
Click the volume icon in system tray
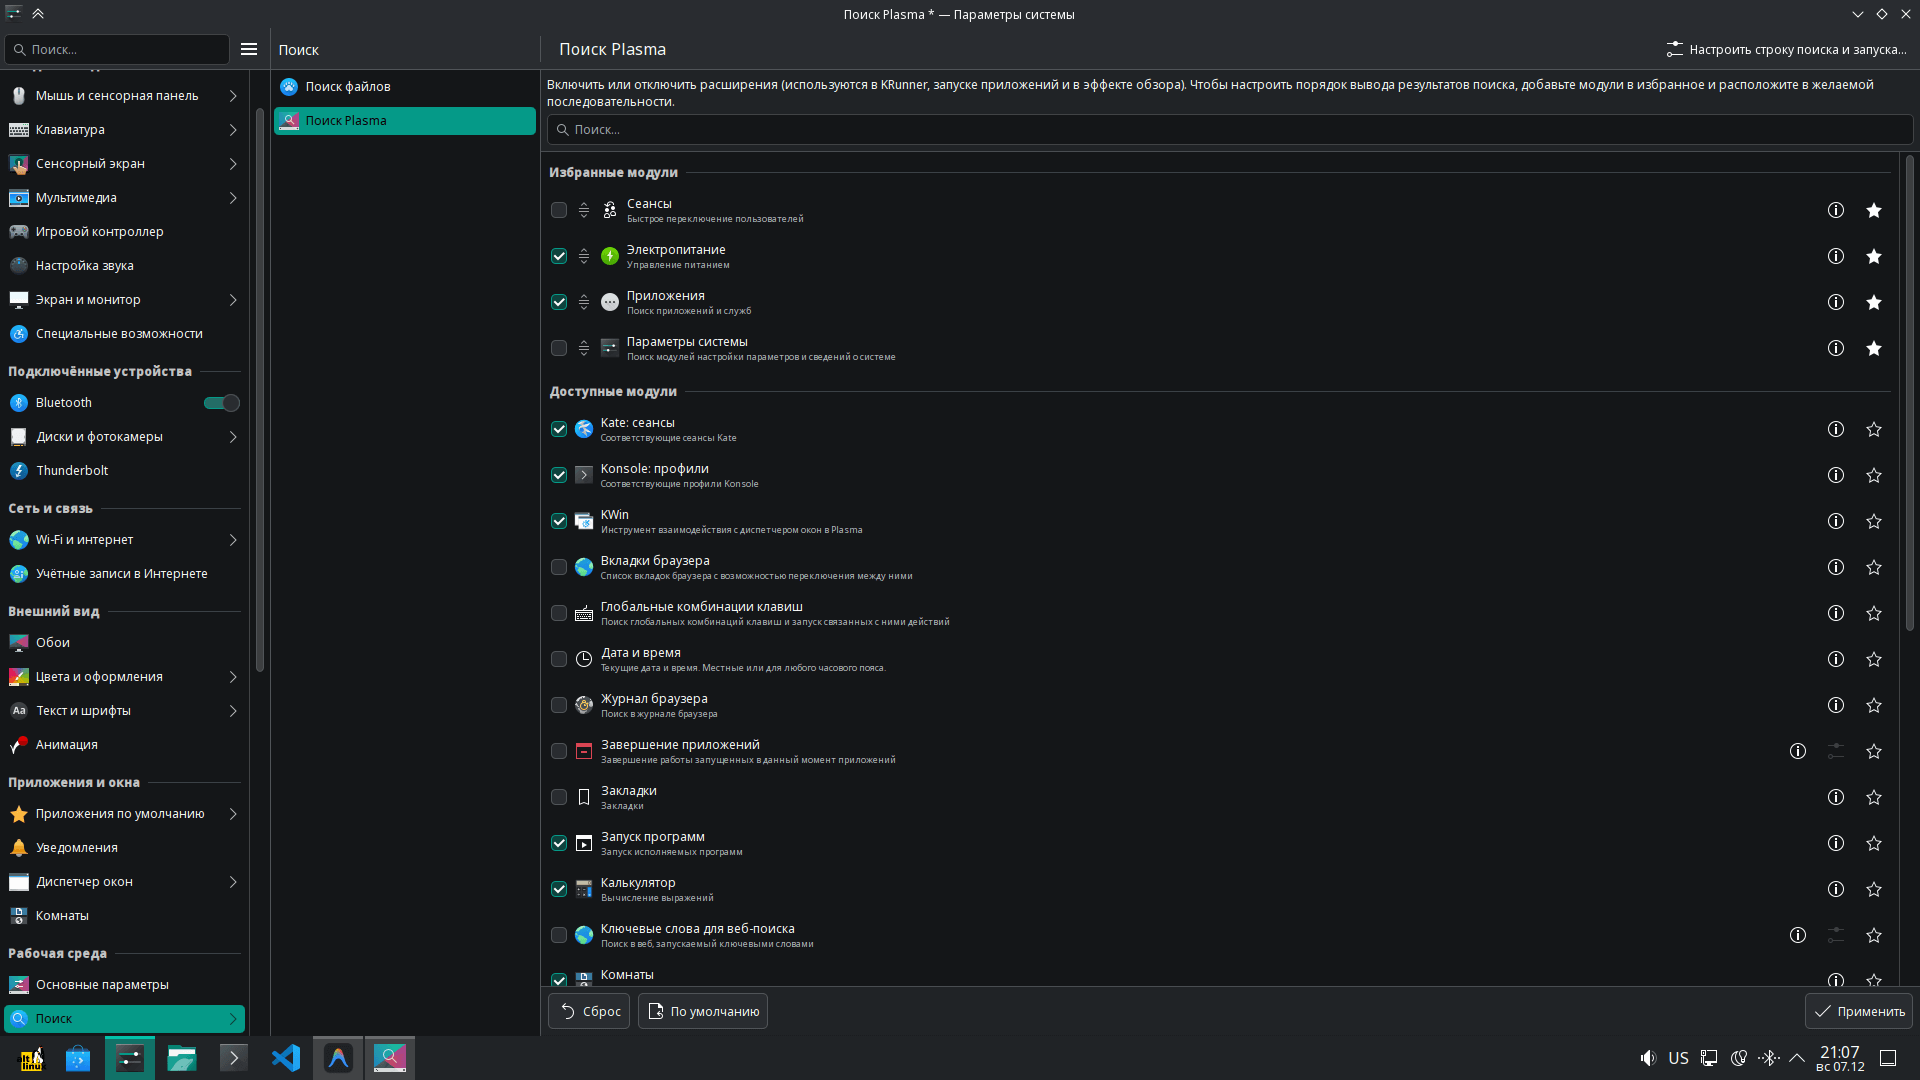click(x=1647, y=1058)
